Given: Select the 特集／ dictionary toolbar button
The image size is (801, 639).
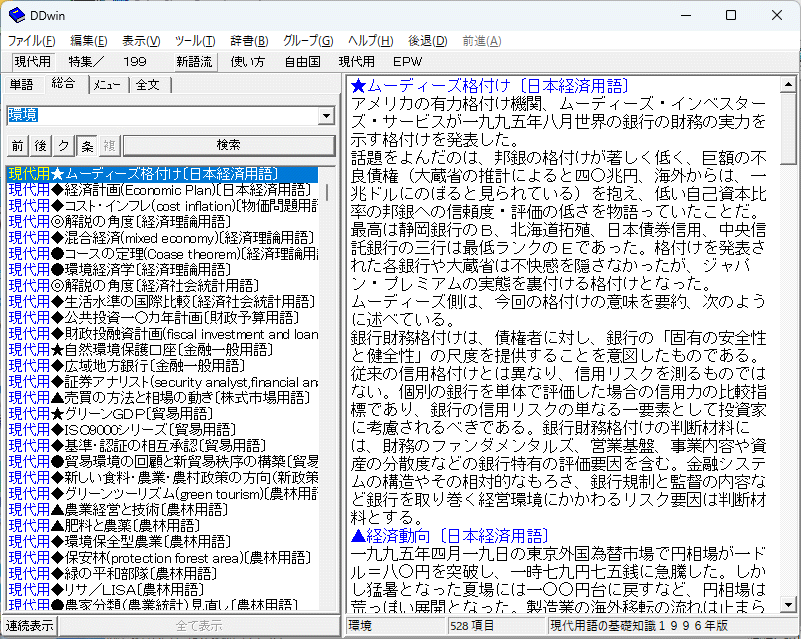Looking at the screenshot, I should pyautogui.click(x=86, y=62).
